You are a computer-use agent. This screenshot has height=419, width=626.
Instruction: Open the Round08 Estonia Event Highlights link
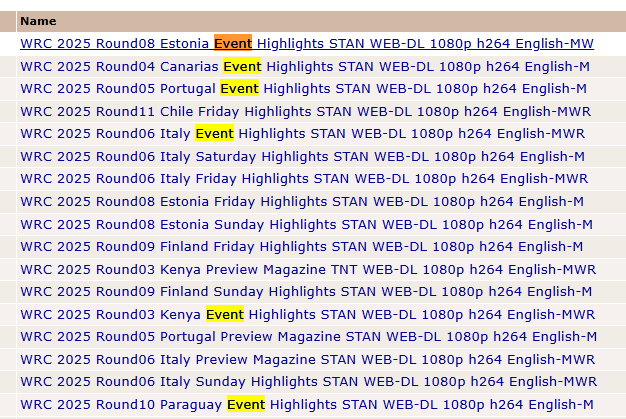click(307, 43)
